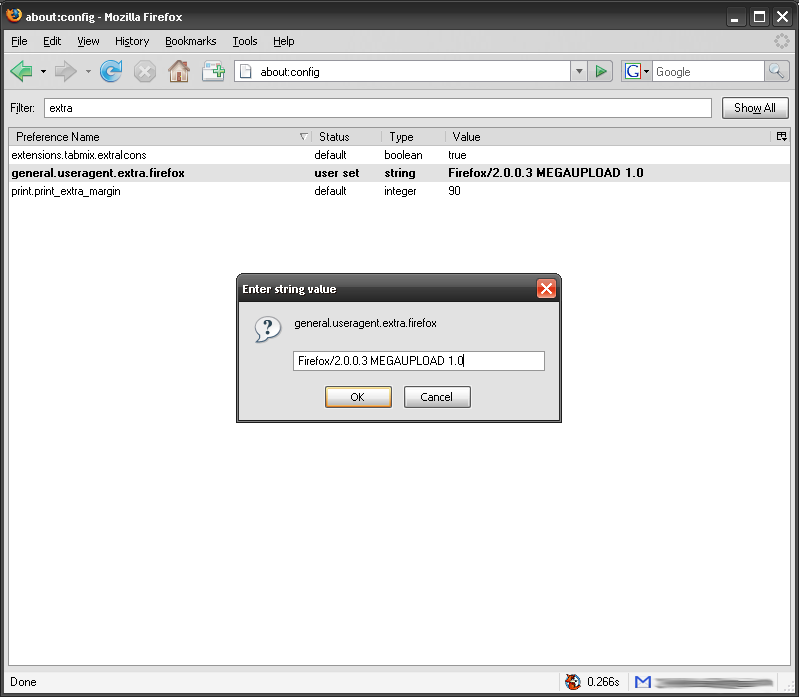Select print.print_extra_margin preference row
799x697 pixels.
pyautogui.click(x=399, y=191)
